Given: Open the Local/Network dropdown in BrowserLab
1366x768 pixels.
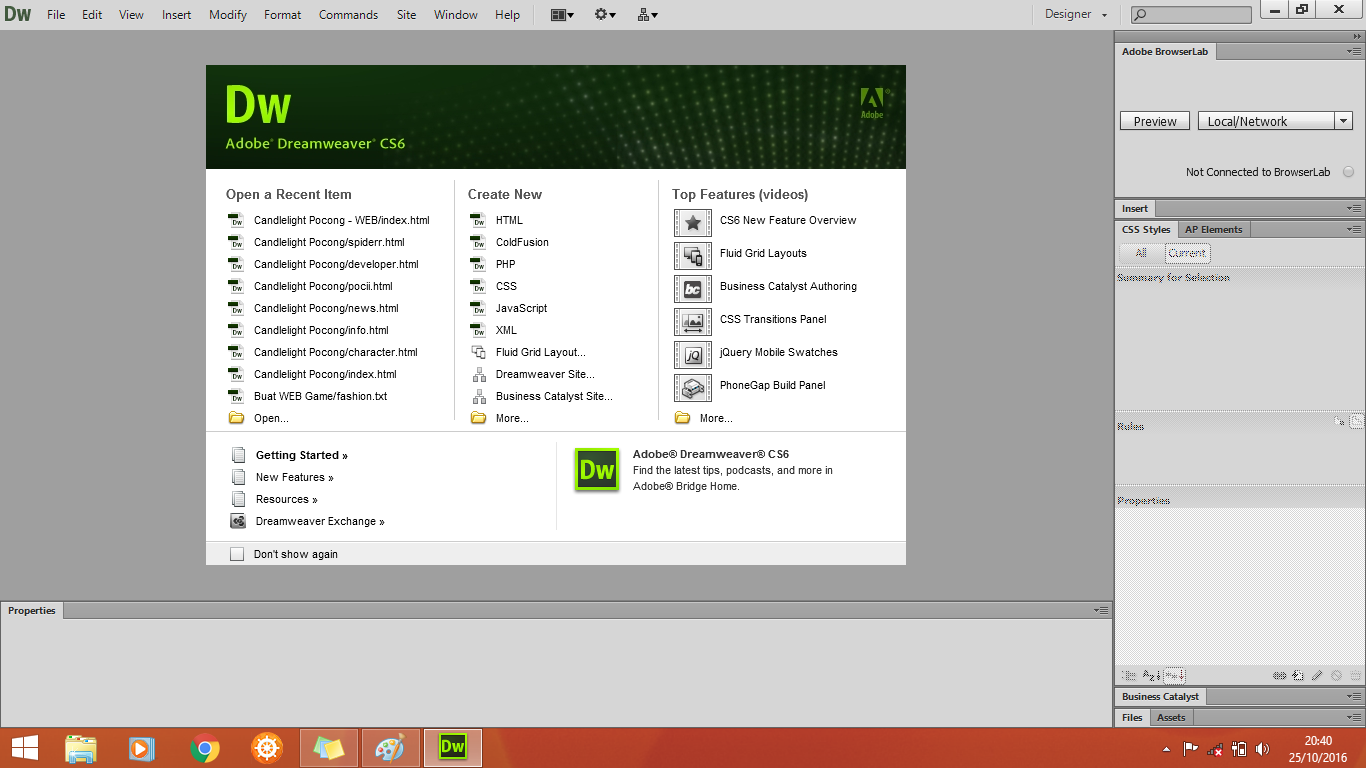Looking at the screenshot, I should (1275, 121).
